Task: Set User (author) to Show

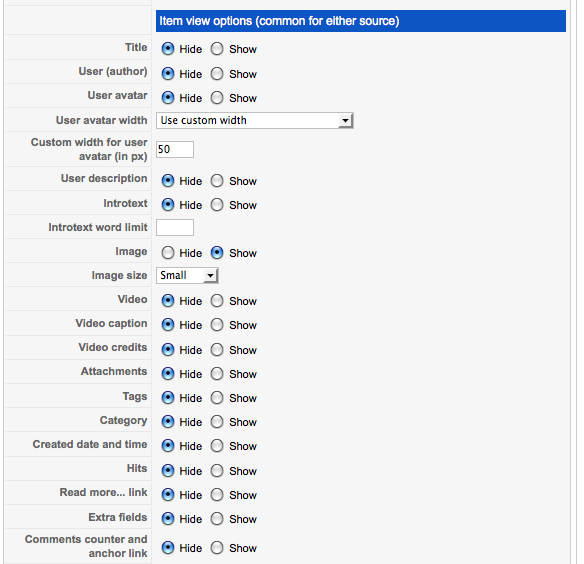Action: (x=217, y=74)
